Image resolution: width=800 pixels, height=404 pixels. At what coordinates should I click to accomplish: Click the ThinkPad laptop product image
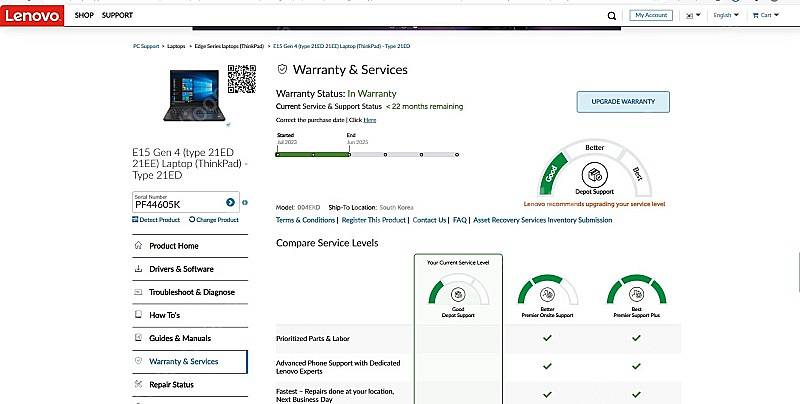pos(194,95)
